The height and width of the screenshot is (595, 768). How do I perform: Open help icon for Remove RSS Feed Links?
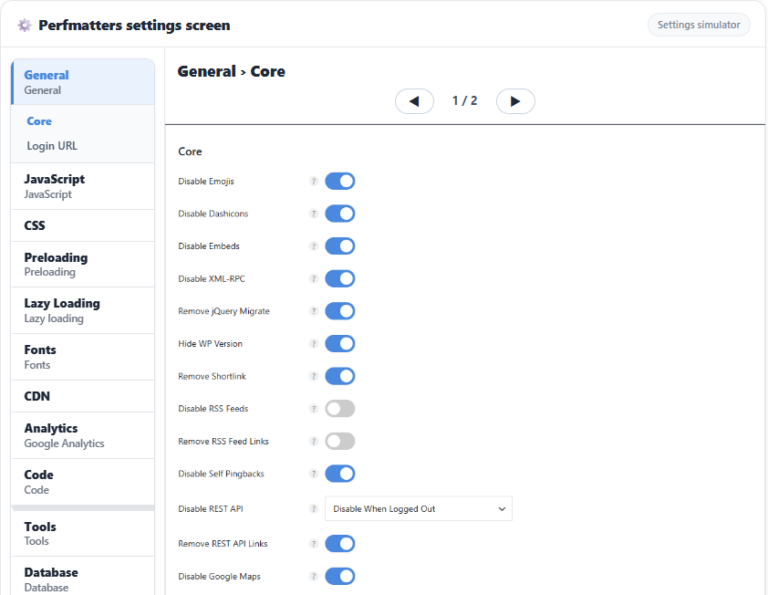click(x=314, y=441)
